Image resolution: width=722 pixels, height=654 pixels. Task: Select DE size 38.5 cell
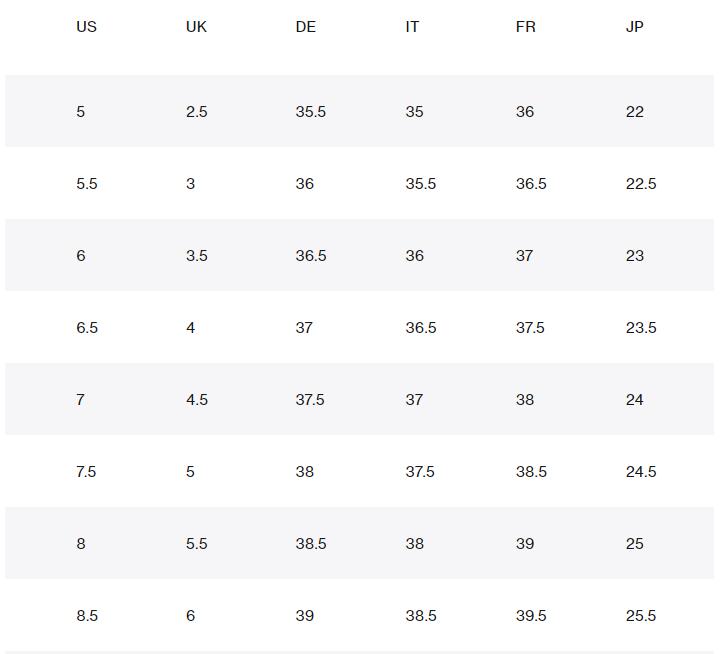[311, 544]
